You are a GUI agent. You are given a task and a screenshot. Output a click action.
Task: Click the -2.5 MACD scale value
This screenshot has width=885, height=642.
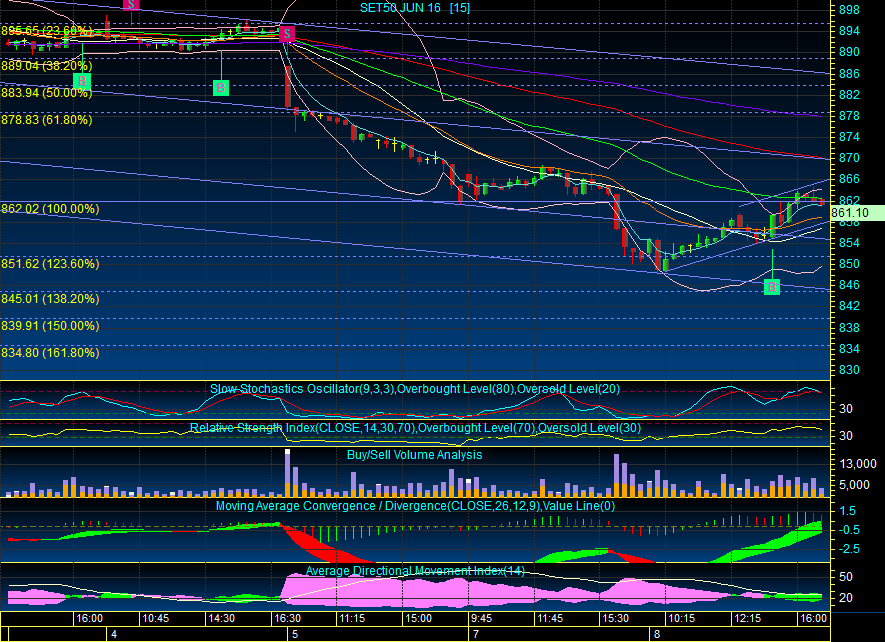[x=849, y=549]
